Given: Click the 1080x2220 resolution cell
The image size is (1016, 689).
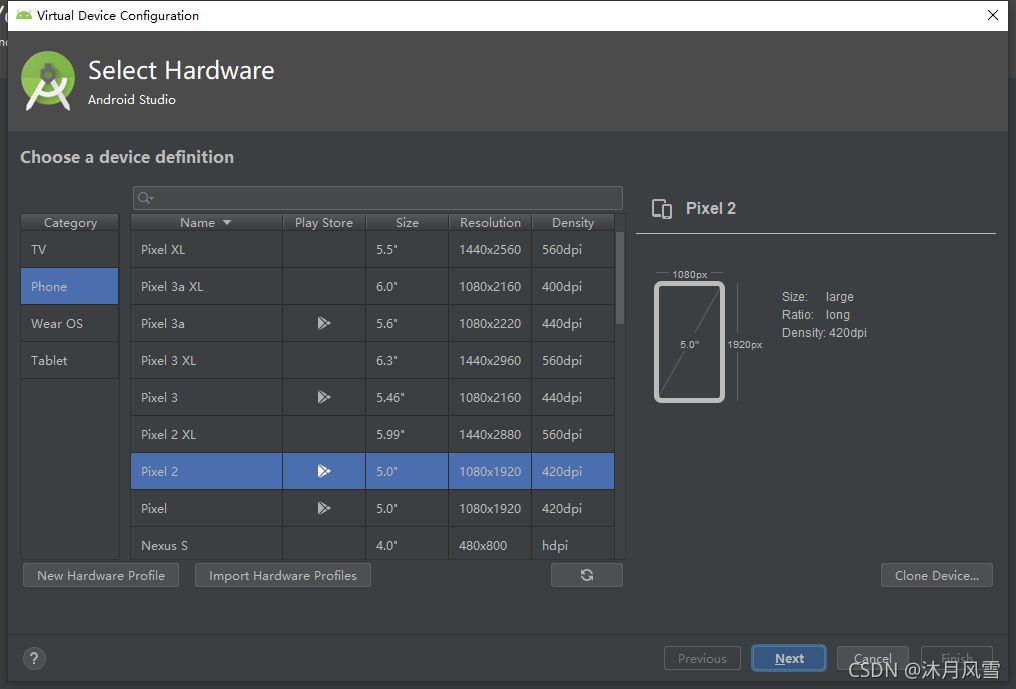Looking at the screenshot, I should pyautogui.click(x=490, y=323).
